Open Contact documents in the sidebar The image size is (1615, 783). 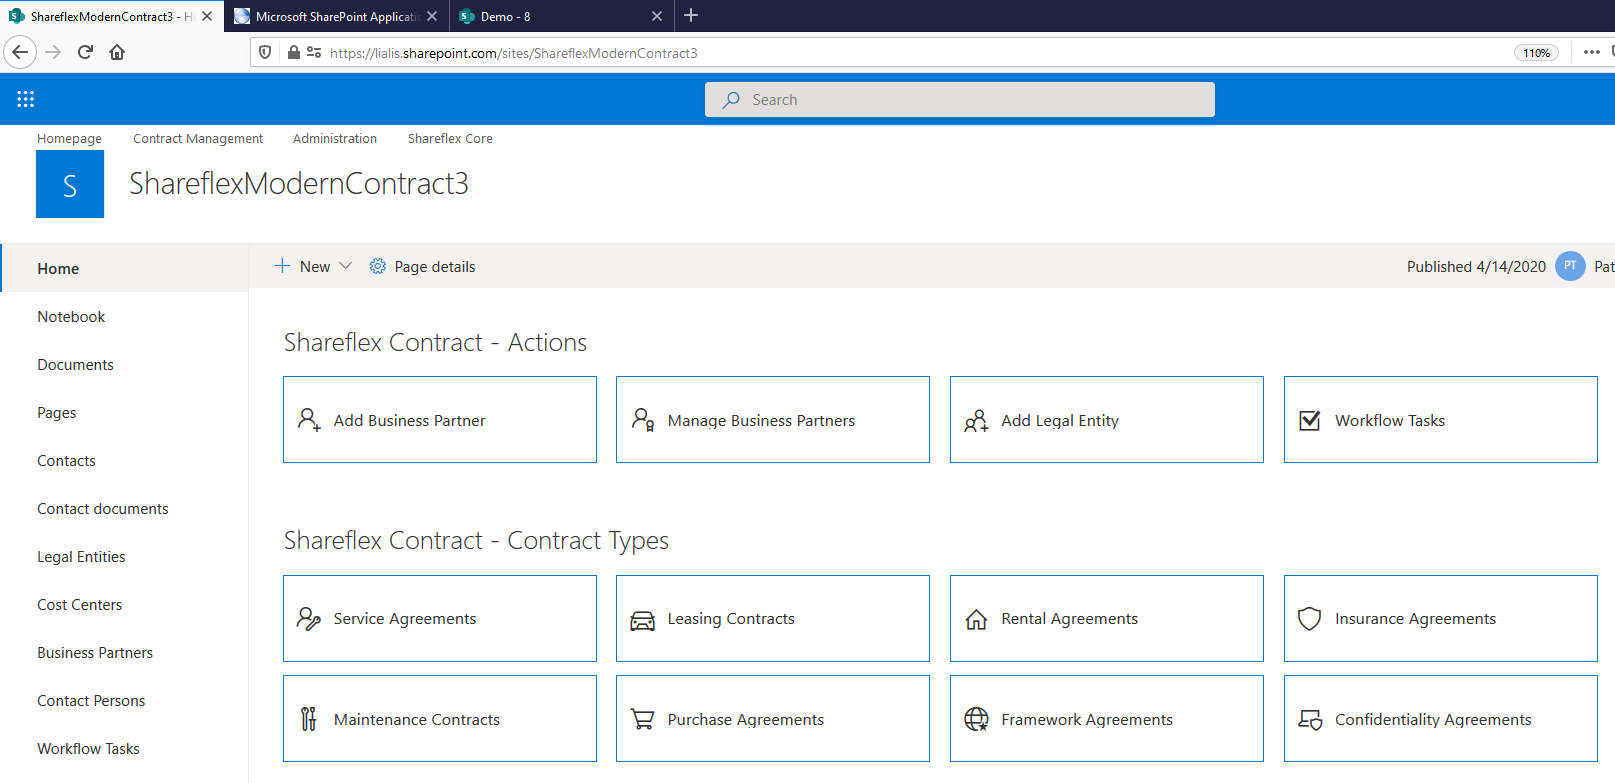(102, 509)
